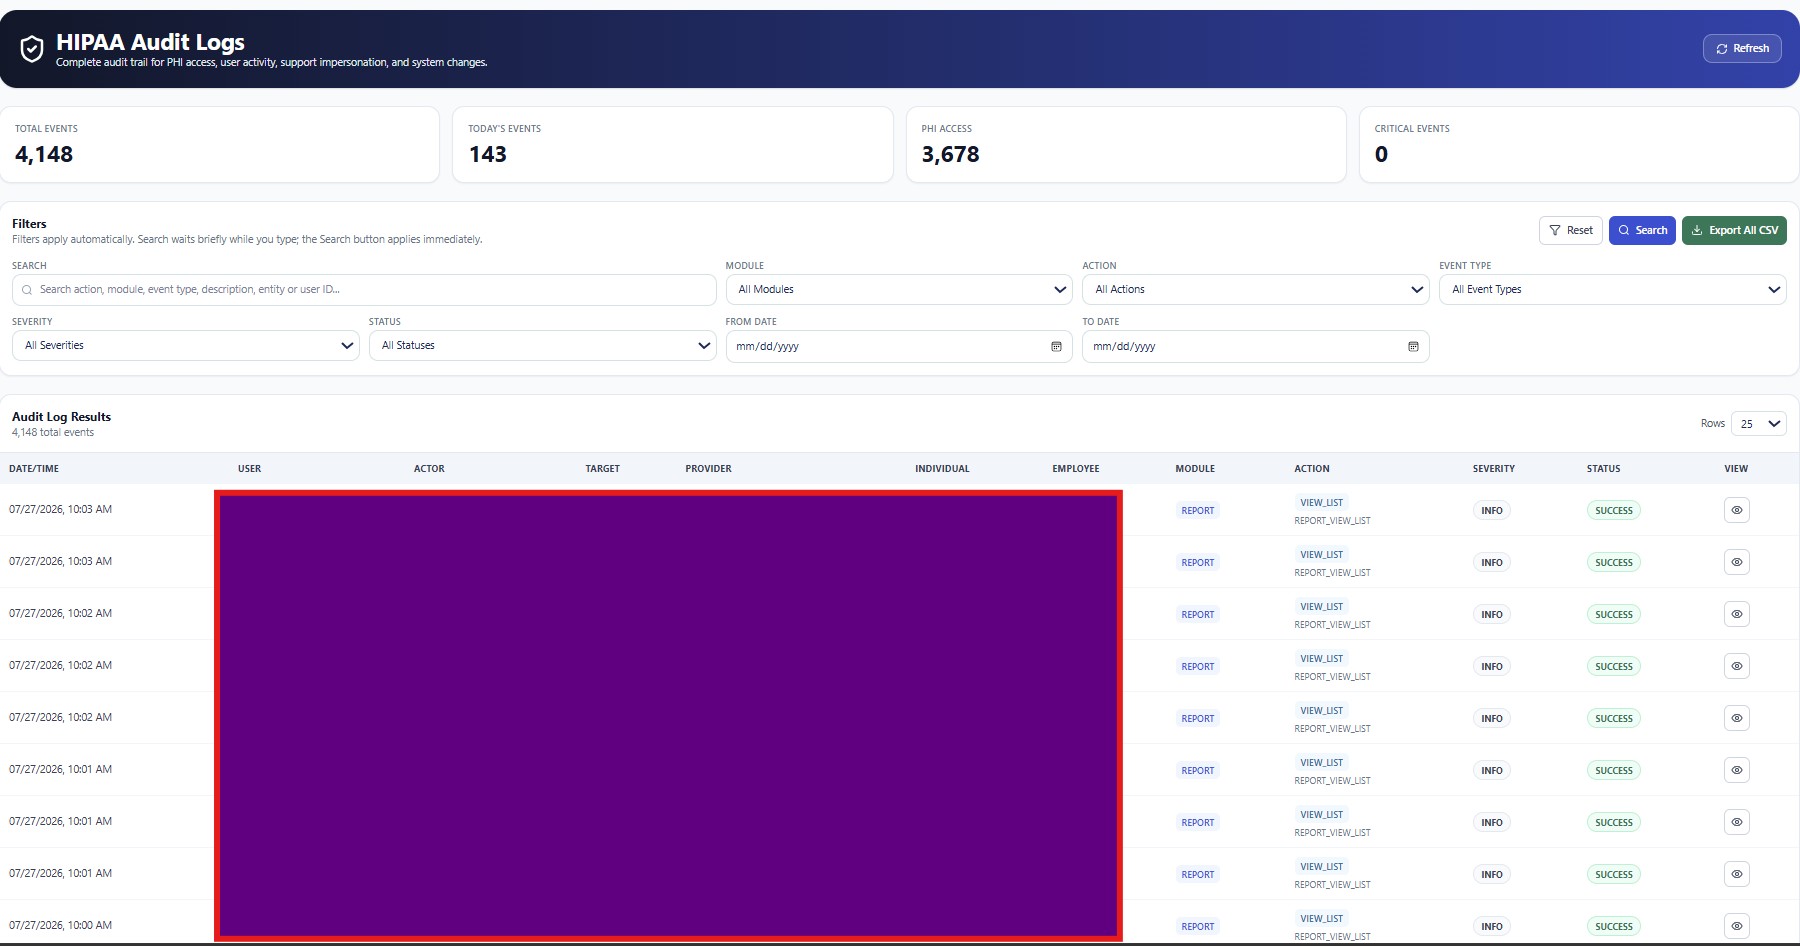Click the shield icon beside HIPAA Audit Logs

(32, 48)
